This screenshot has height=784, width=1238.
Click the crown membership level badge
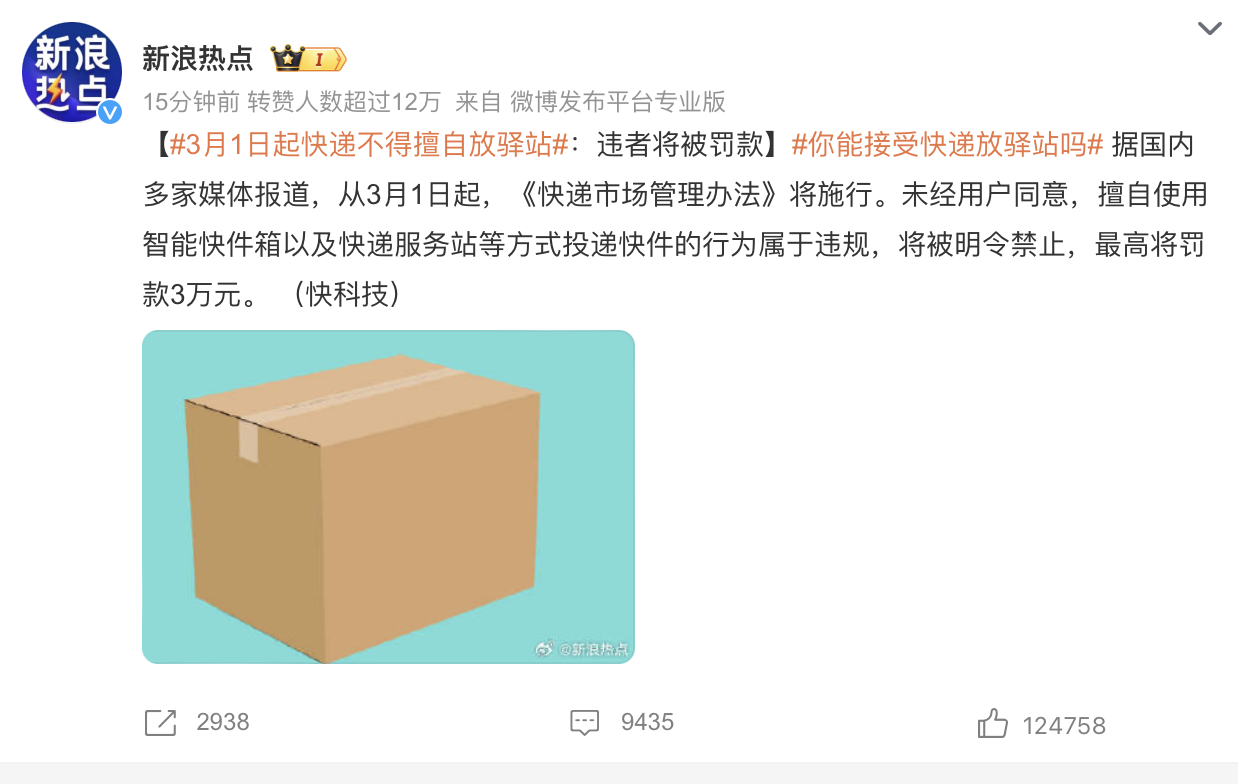308,59
